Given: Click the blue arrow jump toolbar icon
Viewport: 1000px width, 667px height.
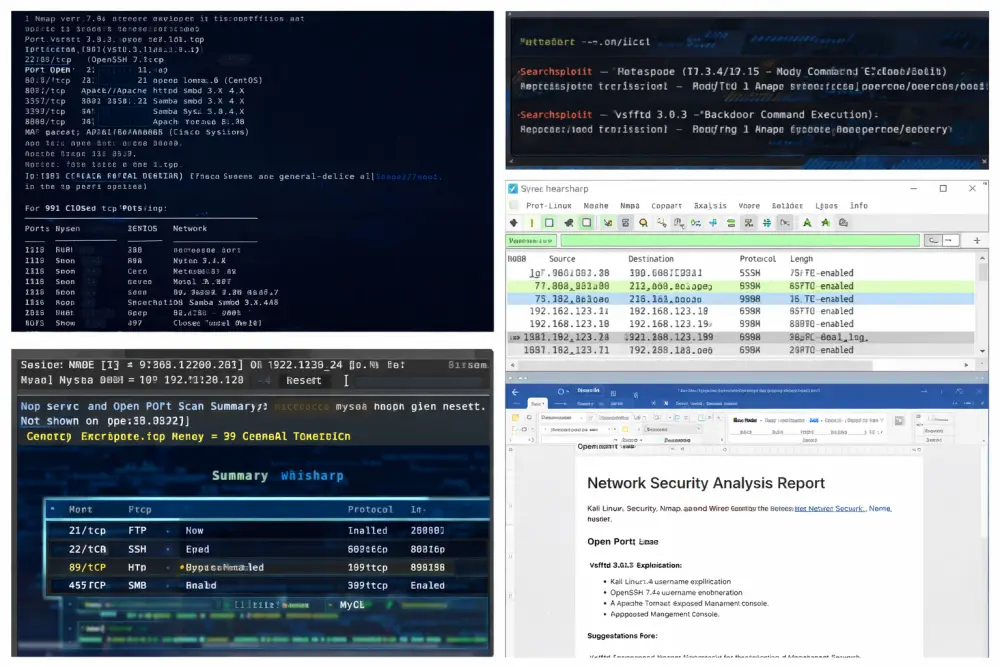Looking at the screenshot, I should point(713,223).
